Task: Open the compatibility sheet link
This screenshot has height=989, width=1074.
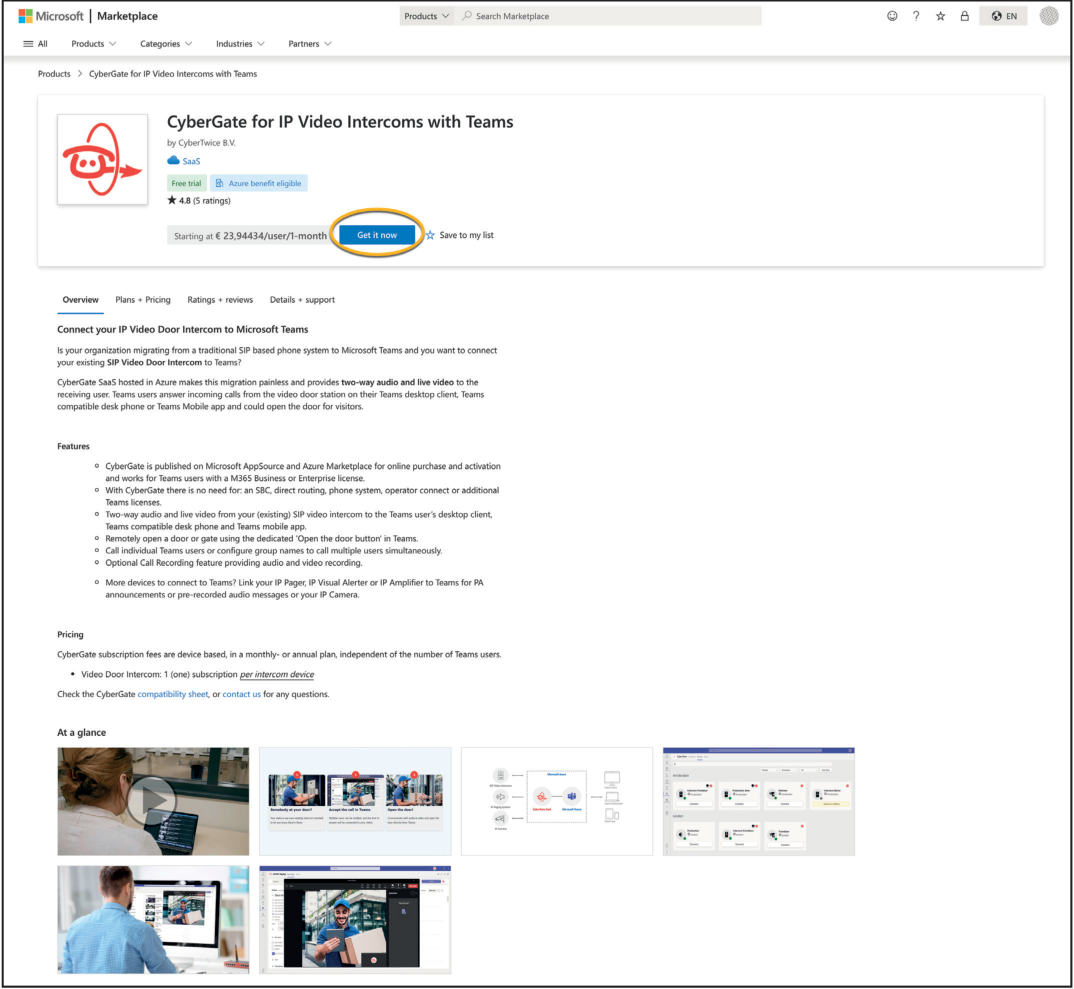Action: pyautogui.click(x=173, y=694)
